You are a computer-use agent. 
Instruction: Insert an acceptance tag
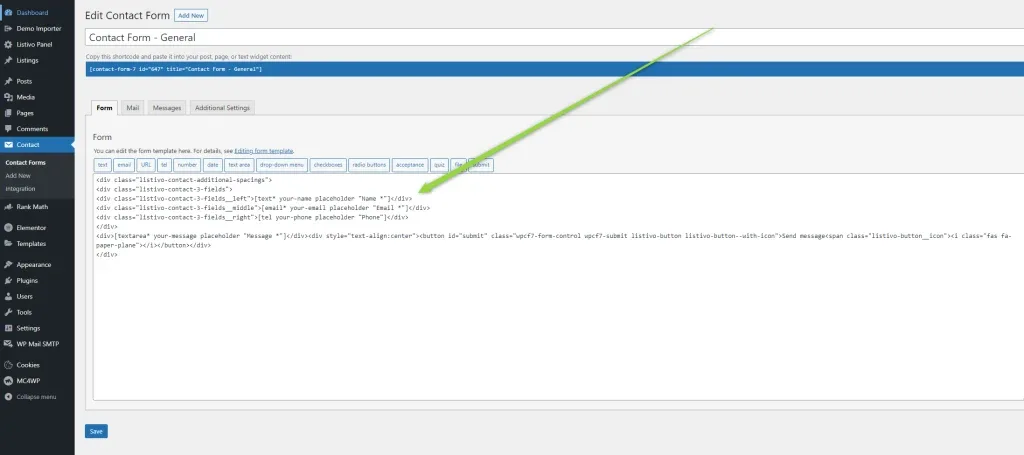click(410, 165)
